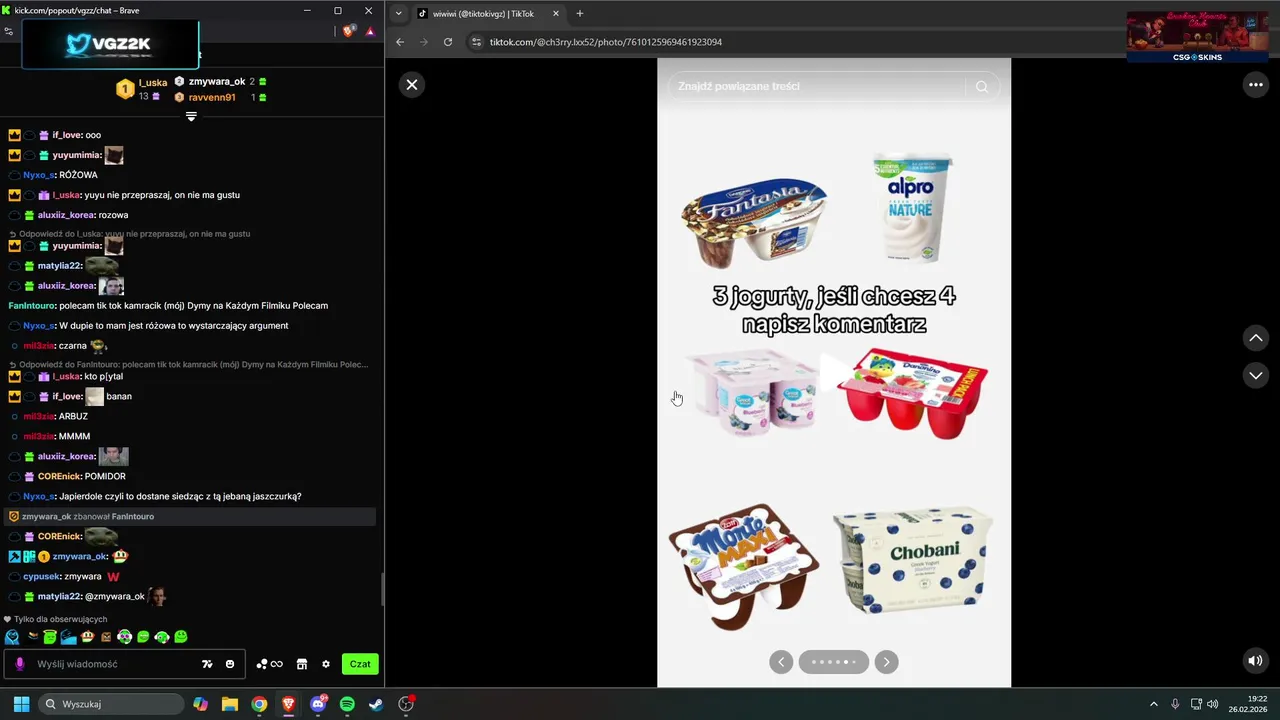
Task: Open Brave Shields in the Kick chat window
Action: pyautogui.click(x=348, y=31)
